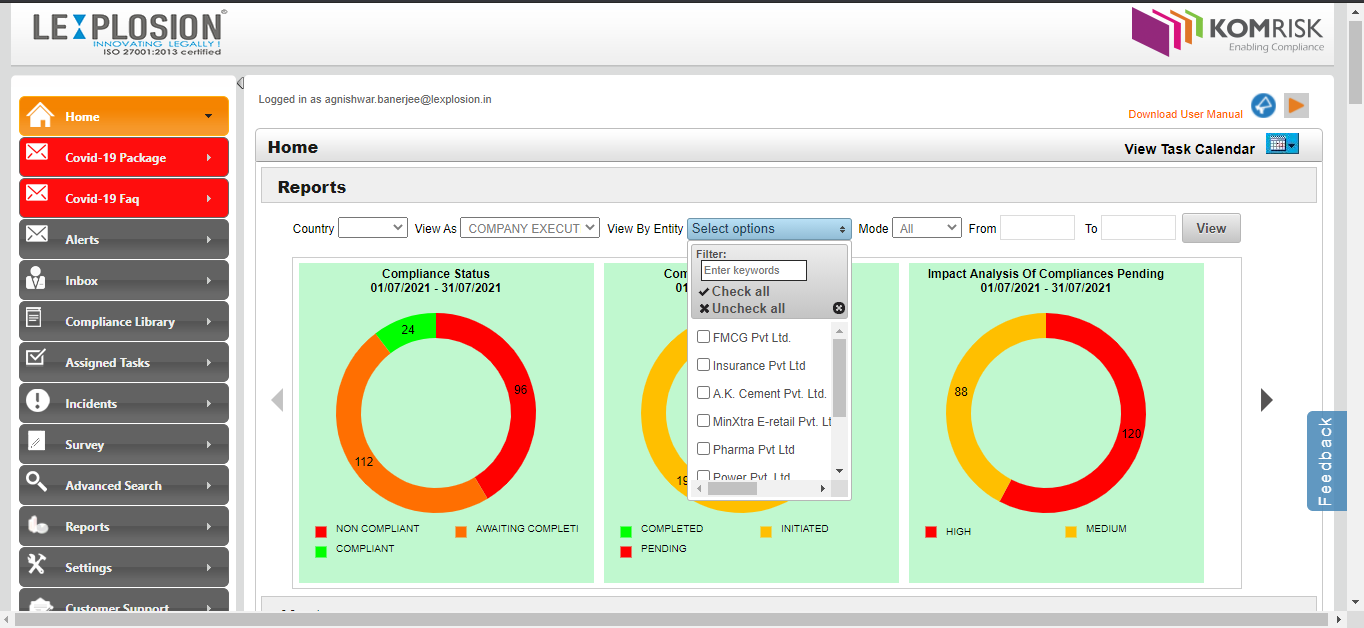Screen dimensions: 1364x628
Task: Click the Alerts envelope icon
Action: tap(38, 235)
